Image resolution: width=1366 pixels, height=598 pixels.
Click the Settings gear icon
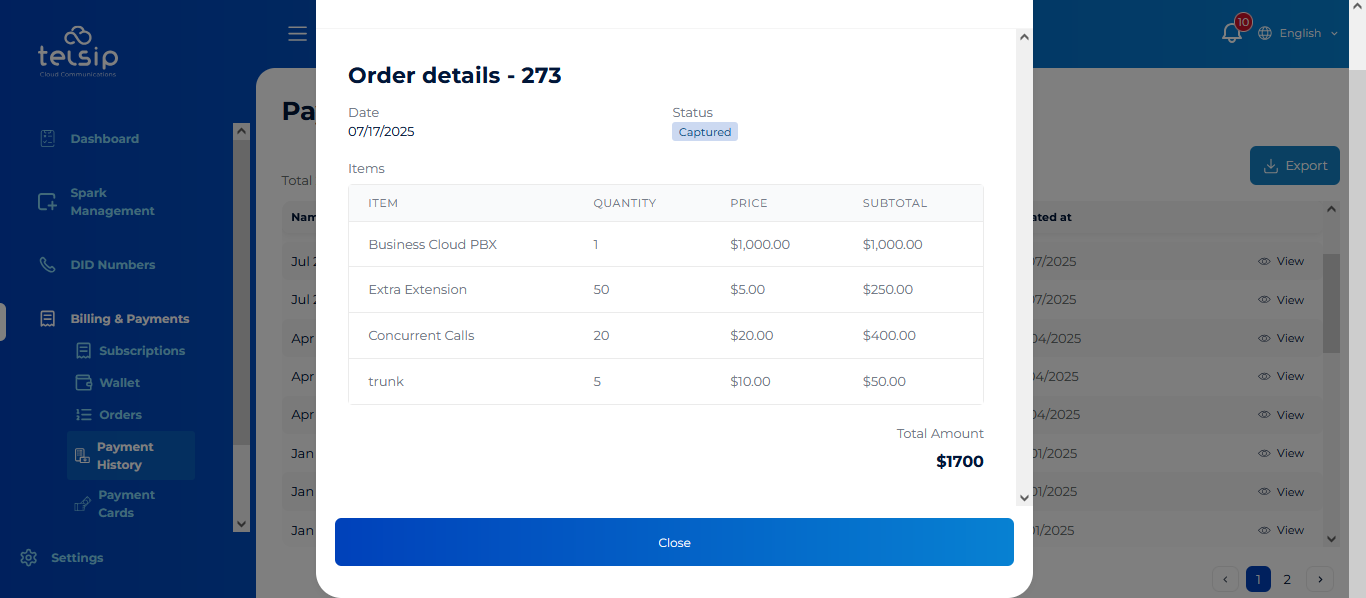click(x=29, y=558)
